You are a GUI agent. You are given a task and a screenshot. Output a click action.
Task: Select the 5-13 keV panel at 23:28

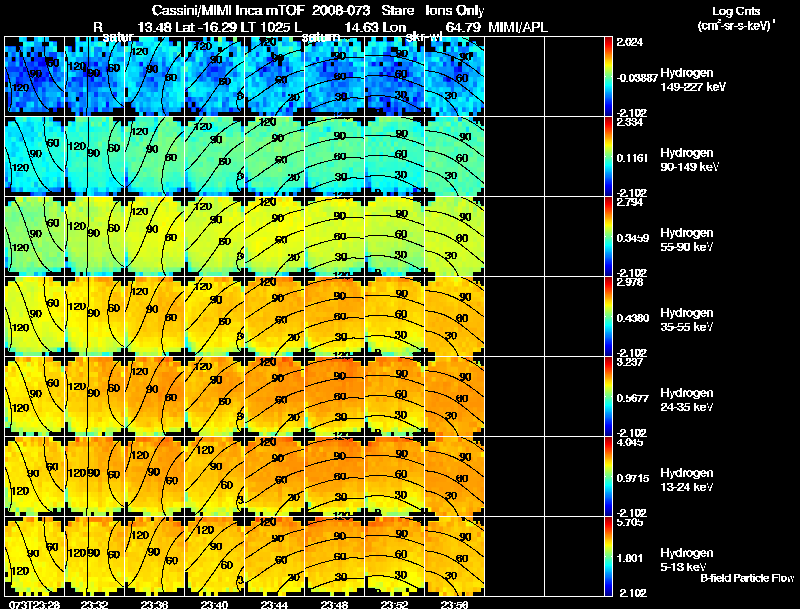(35, 556)
